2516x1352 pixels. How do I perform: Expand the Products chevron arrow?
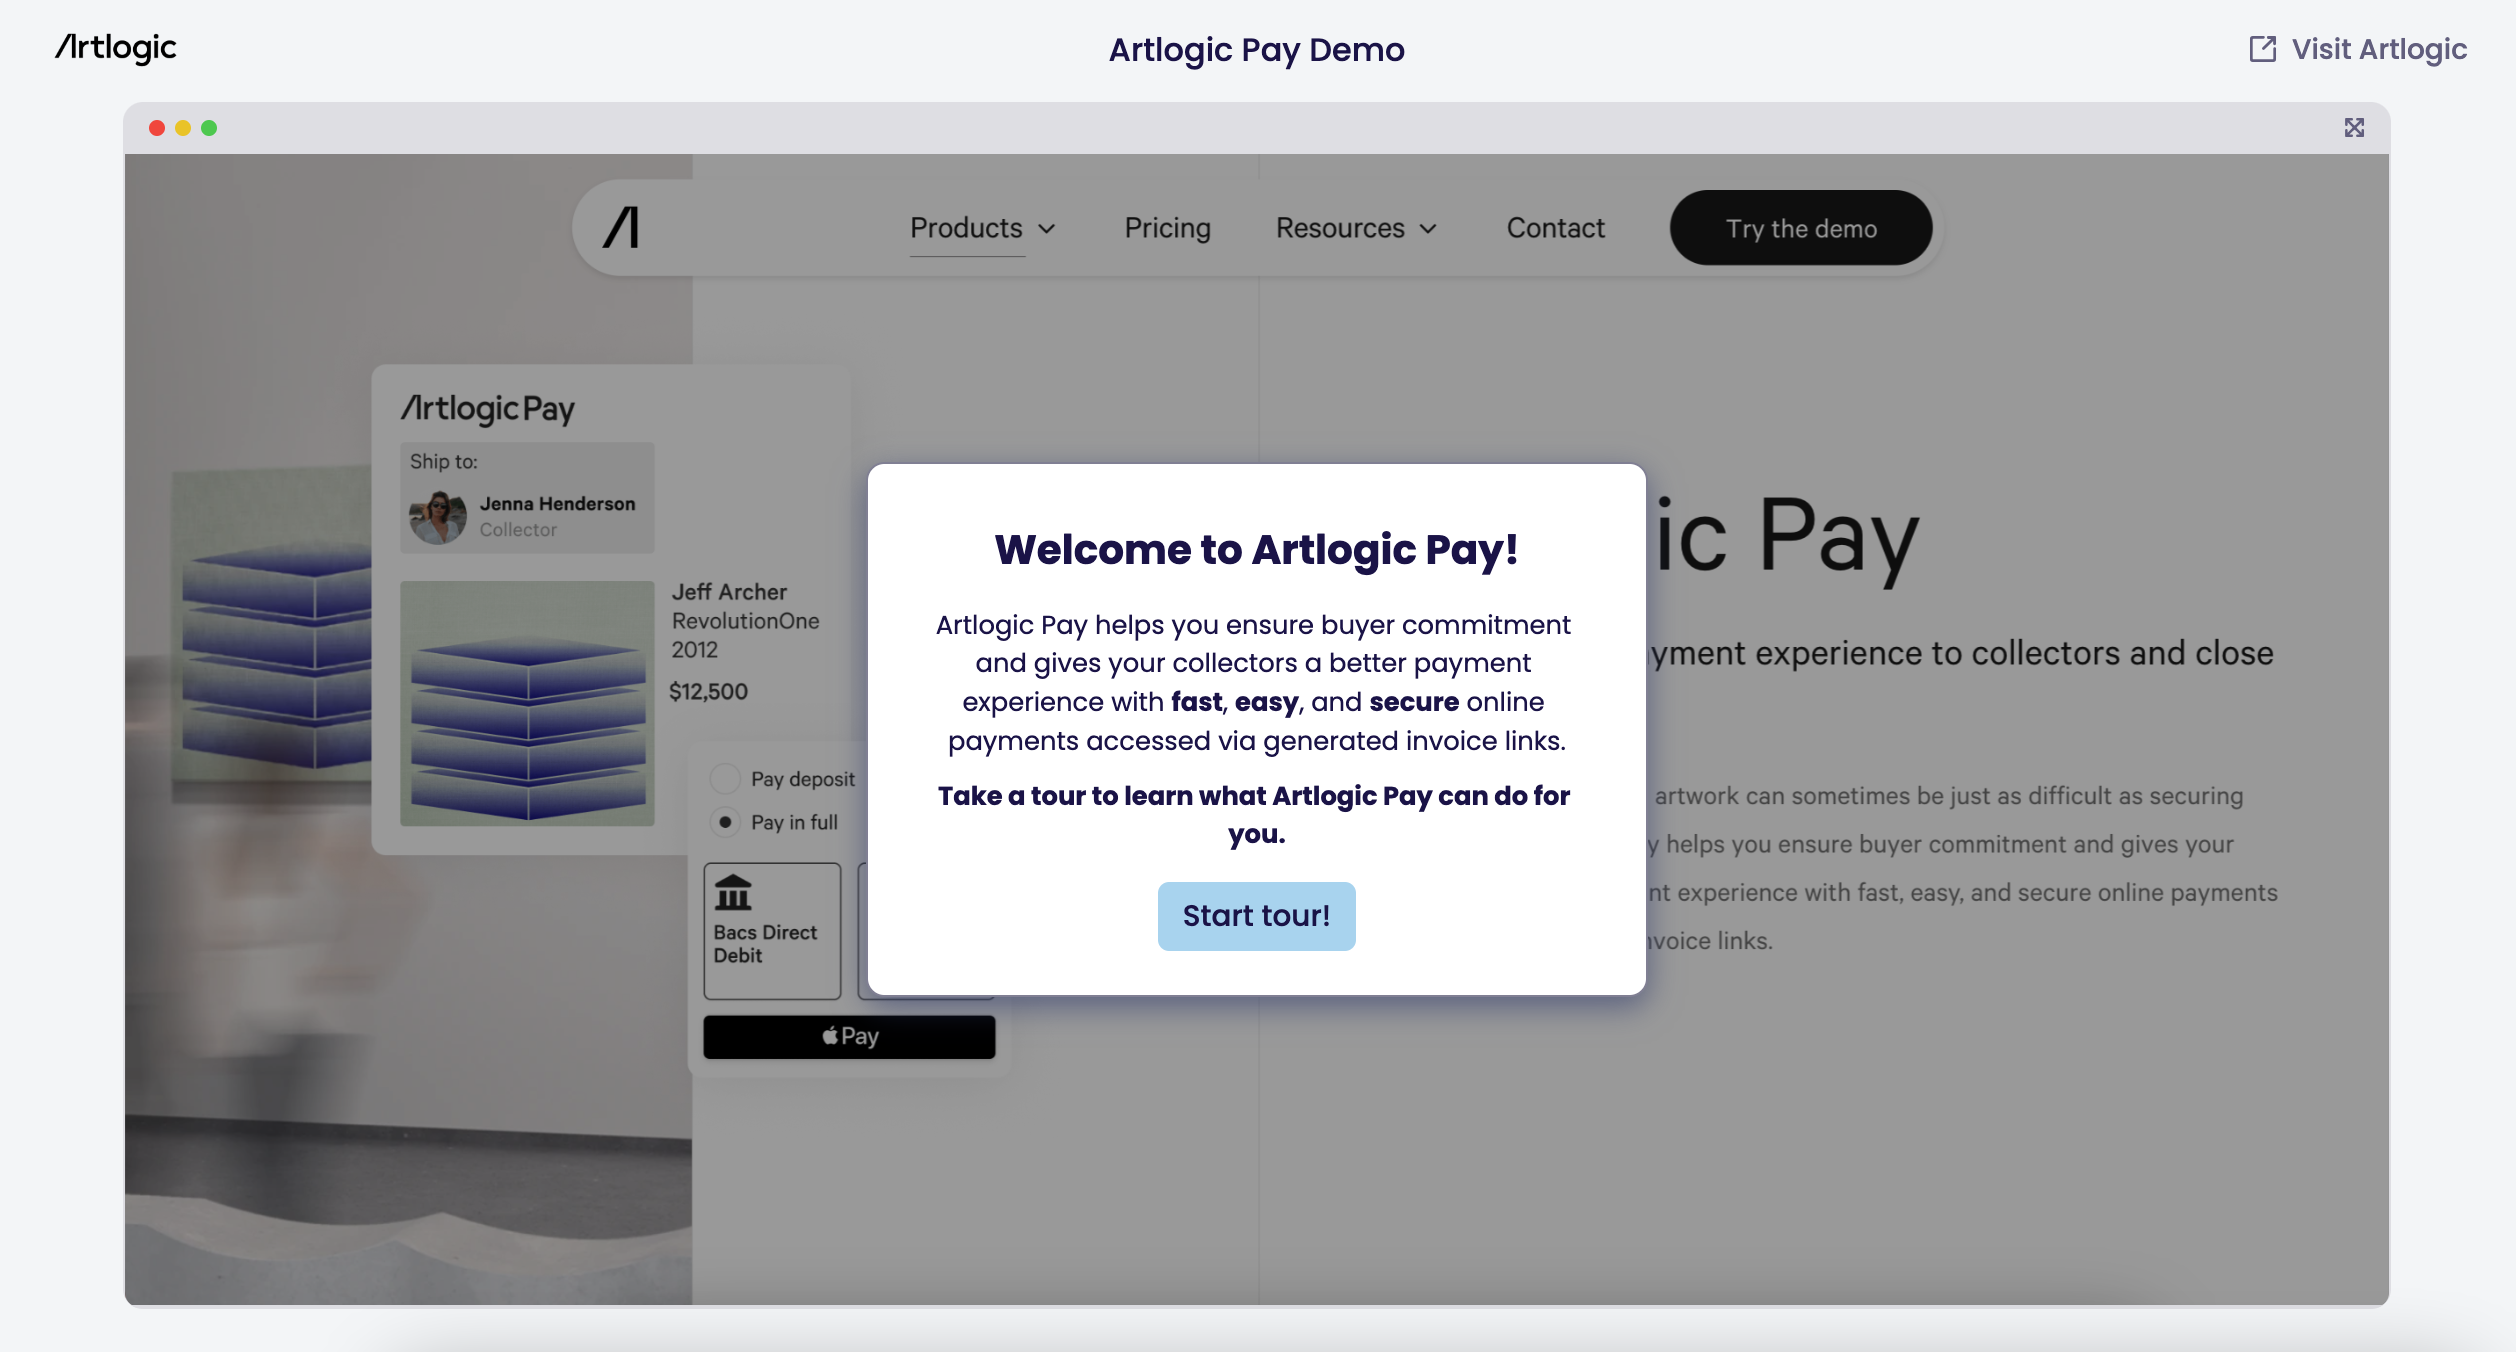coord(1047,229)
